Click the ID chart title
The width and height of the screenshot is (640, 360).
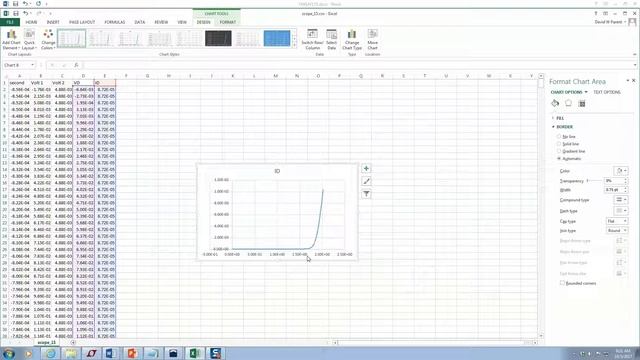pos(277,171)
